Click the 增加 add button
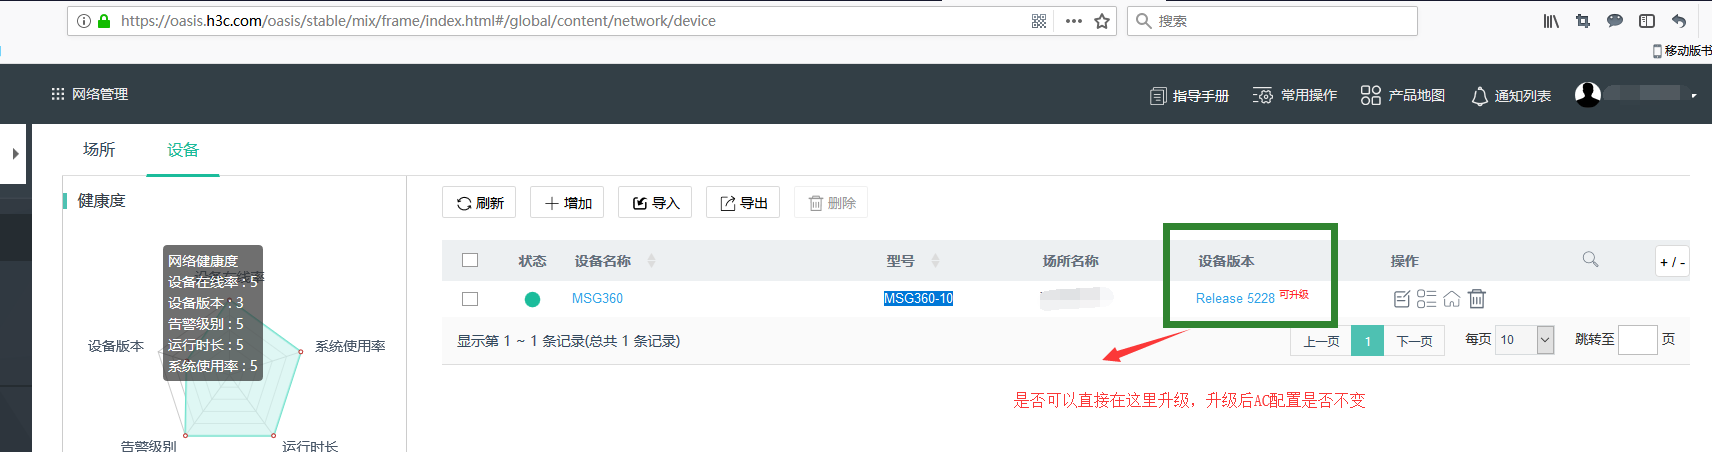The height and width of the screenshot is (452, 1712). (567, 203)
